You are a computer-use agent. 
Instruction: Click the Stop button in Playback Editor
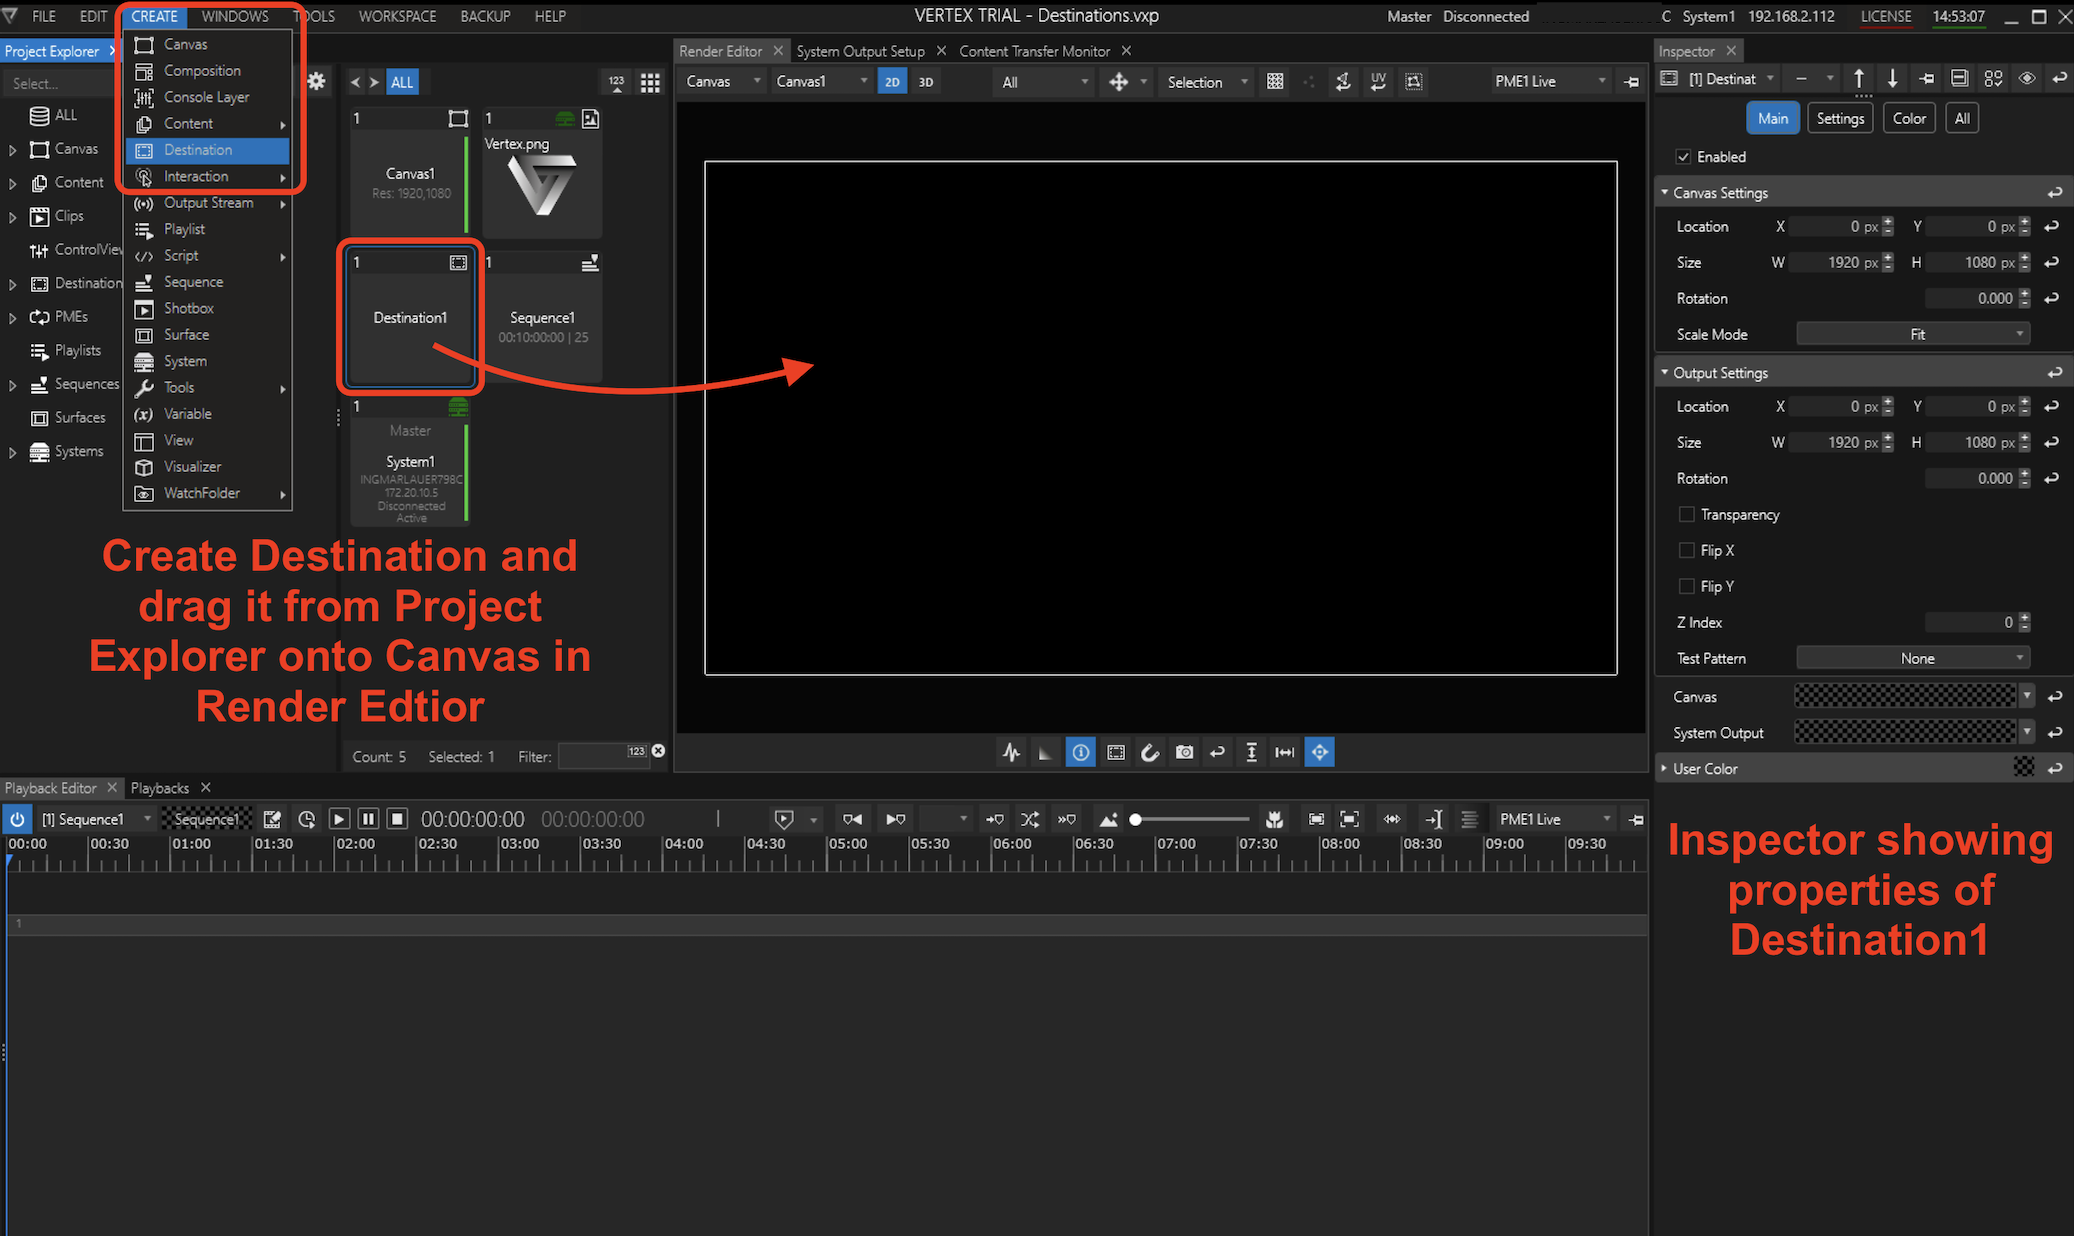(x=397, y=819)
